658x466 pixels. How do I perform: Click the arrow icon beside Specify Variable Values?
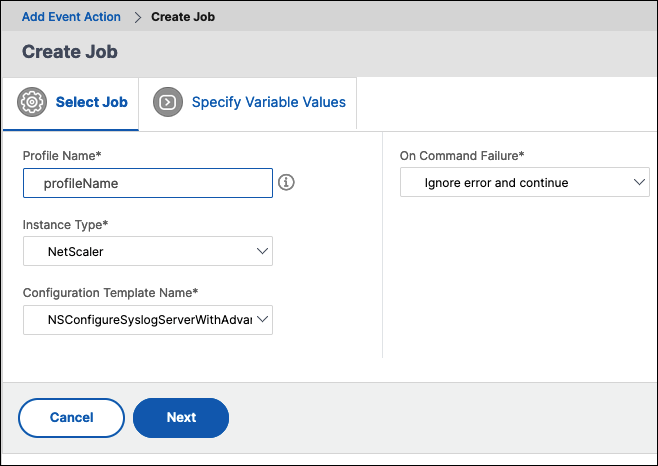point(168,102)
